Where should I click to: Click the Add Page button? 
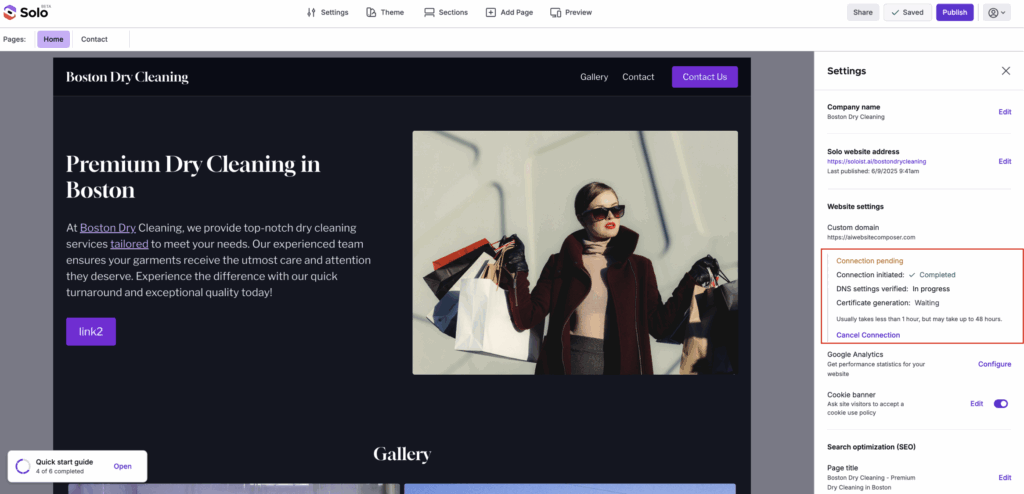[510, 12]
